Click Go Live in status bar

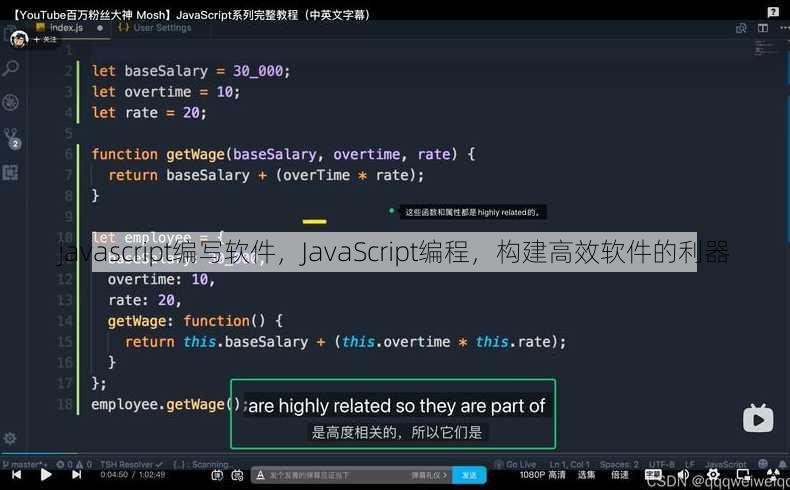point(515,464)
